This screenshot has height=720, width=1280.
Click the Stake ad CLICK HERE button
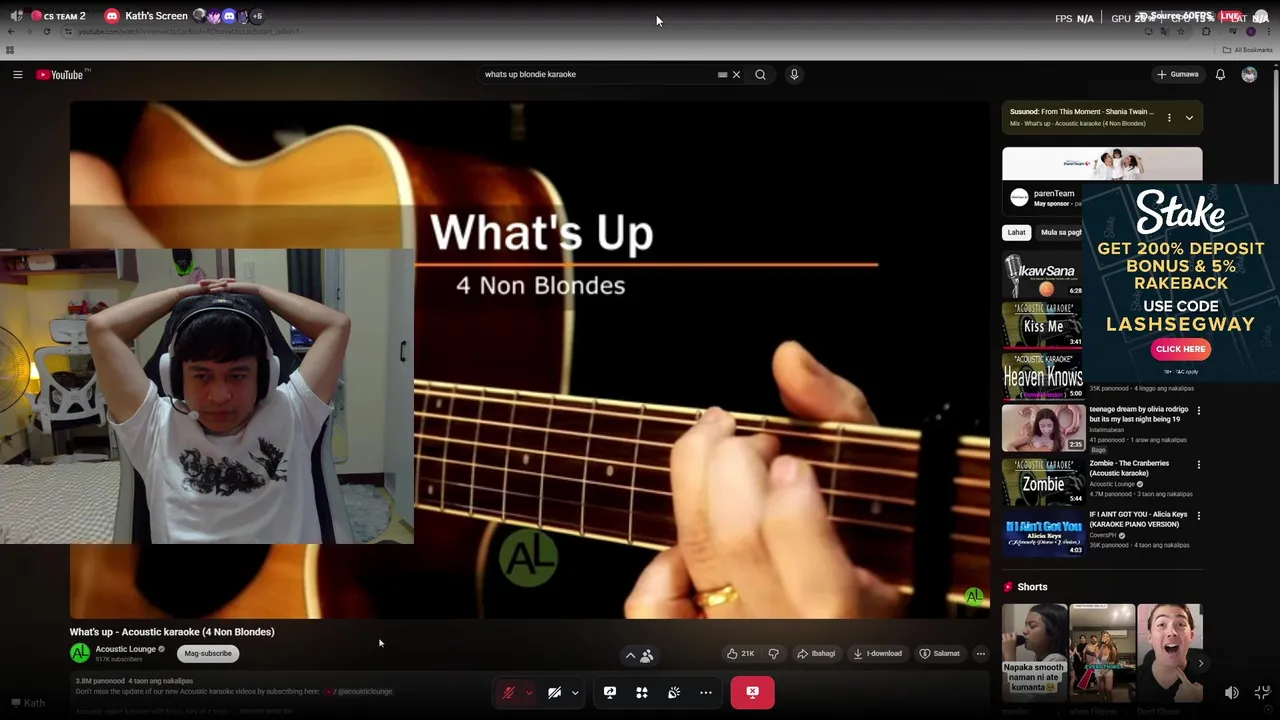point(1180,349)
